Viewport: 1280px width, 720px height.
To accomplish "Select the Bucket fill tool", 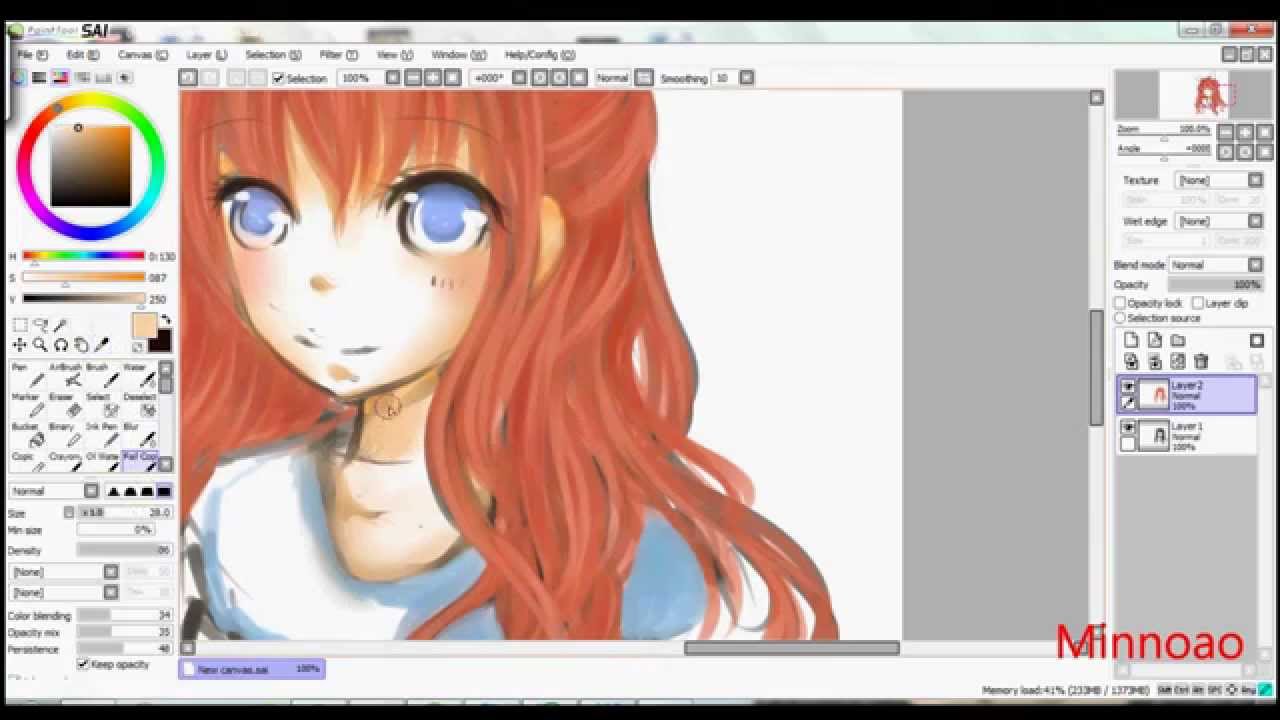I will (27, 434).
